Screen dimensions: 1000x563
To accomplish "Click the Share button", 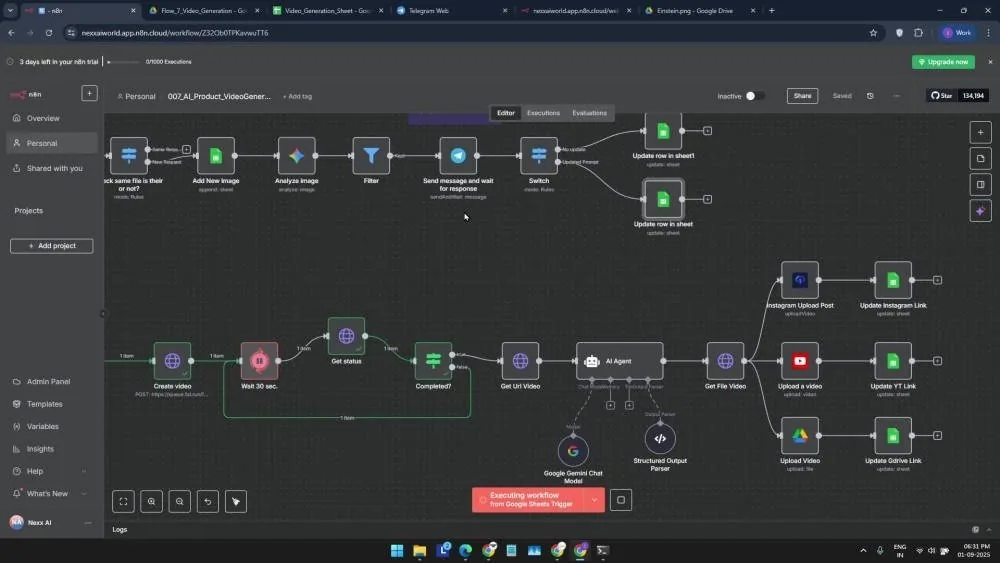I will coord(802,96).
